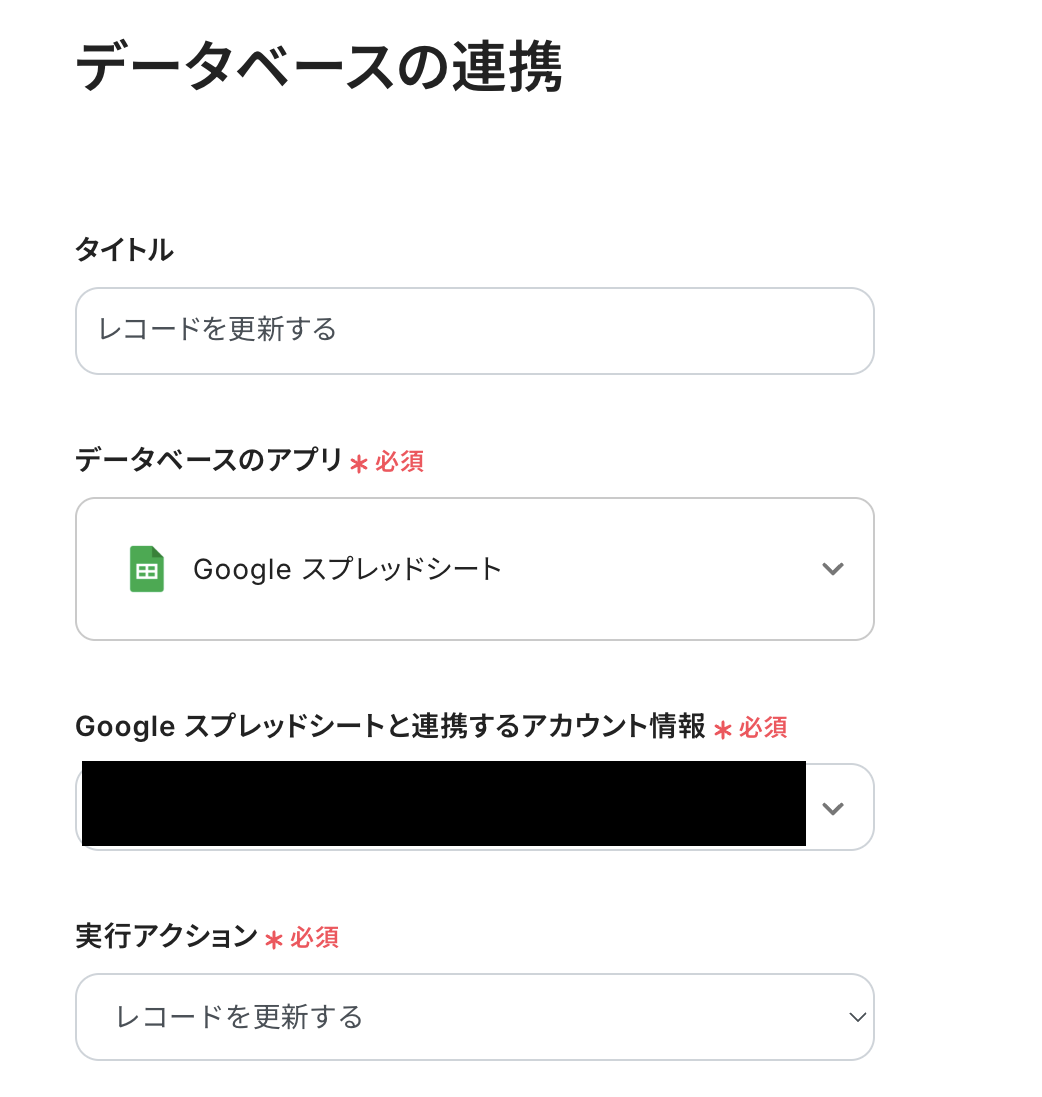Expand the 実行アクション dropdown arrow
This screenshot has width=1042, height=1097.
[856, 1017]
